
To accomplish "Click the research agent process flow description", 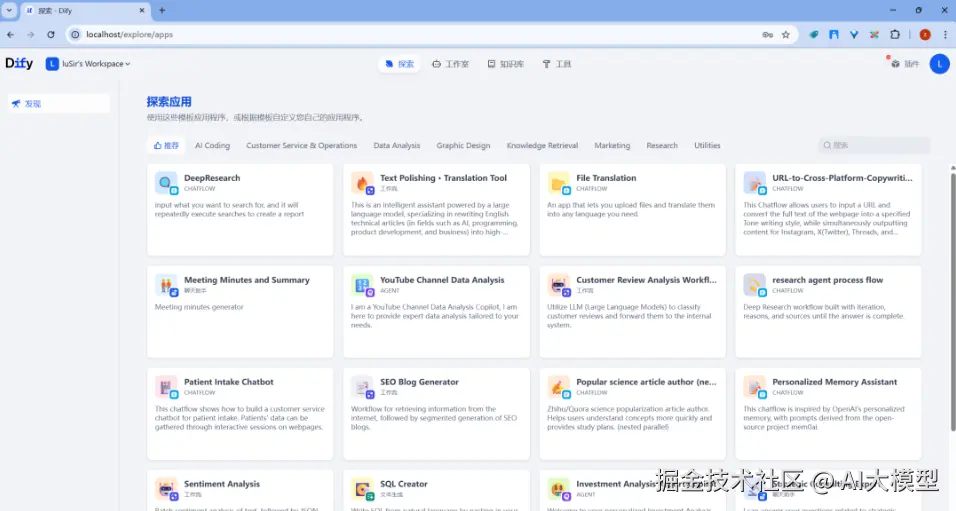I will click(x=824, y=312).
